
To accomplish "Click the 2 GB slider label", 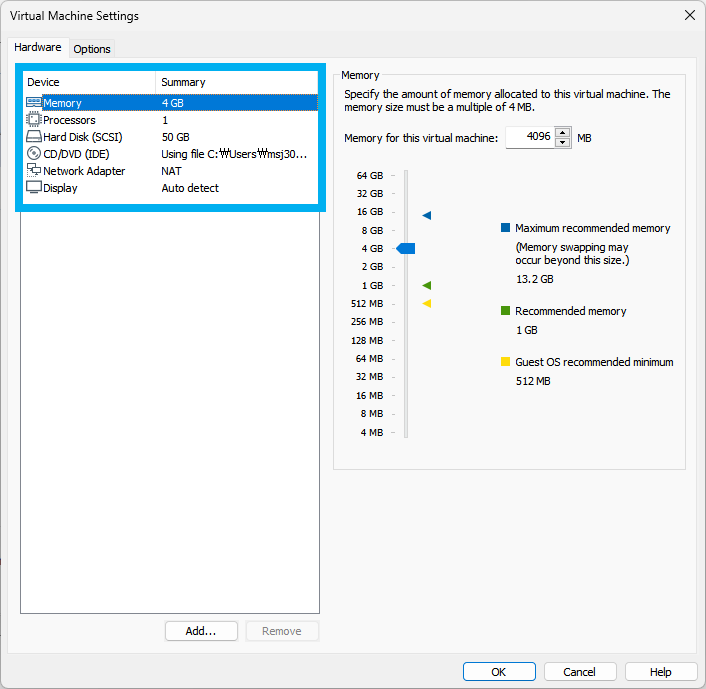I will (372, 266).
